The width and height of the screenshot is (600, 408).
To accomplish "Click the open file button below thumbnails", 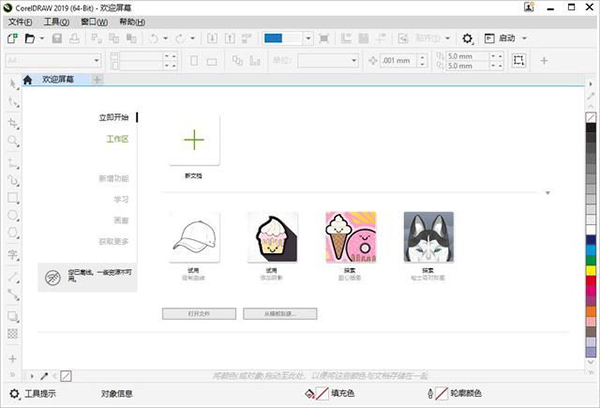I will pos(199,314).
